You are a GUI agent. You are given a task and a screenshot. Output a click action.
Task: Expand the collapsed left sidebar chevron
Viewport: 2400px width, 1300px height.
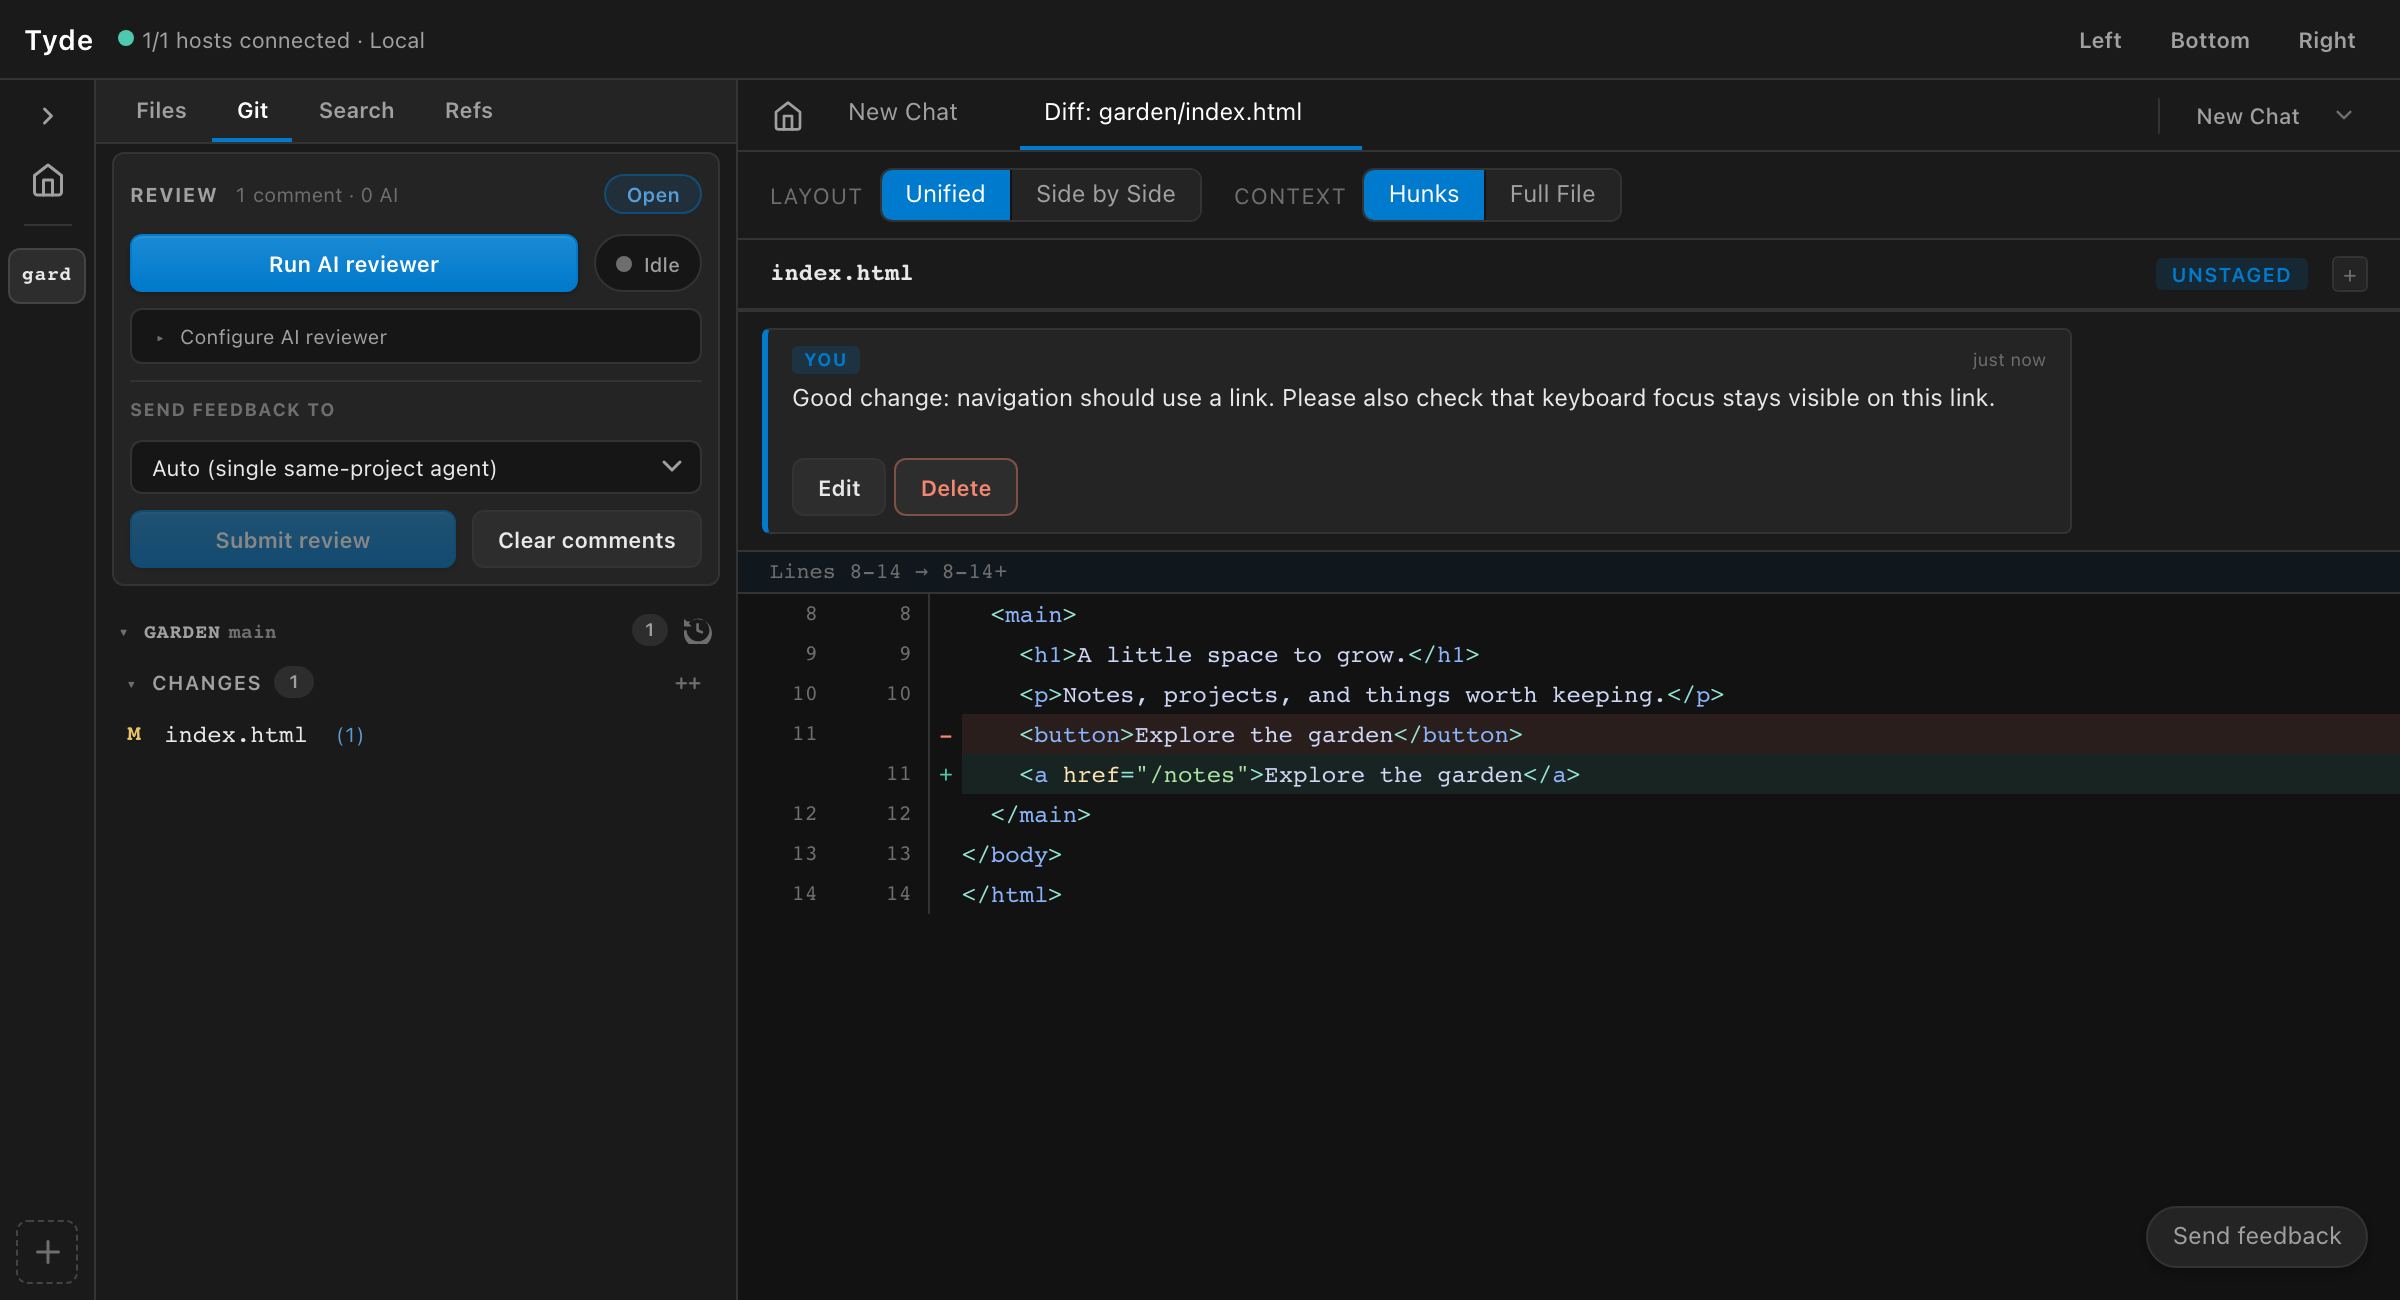point(47,116)
